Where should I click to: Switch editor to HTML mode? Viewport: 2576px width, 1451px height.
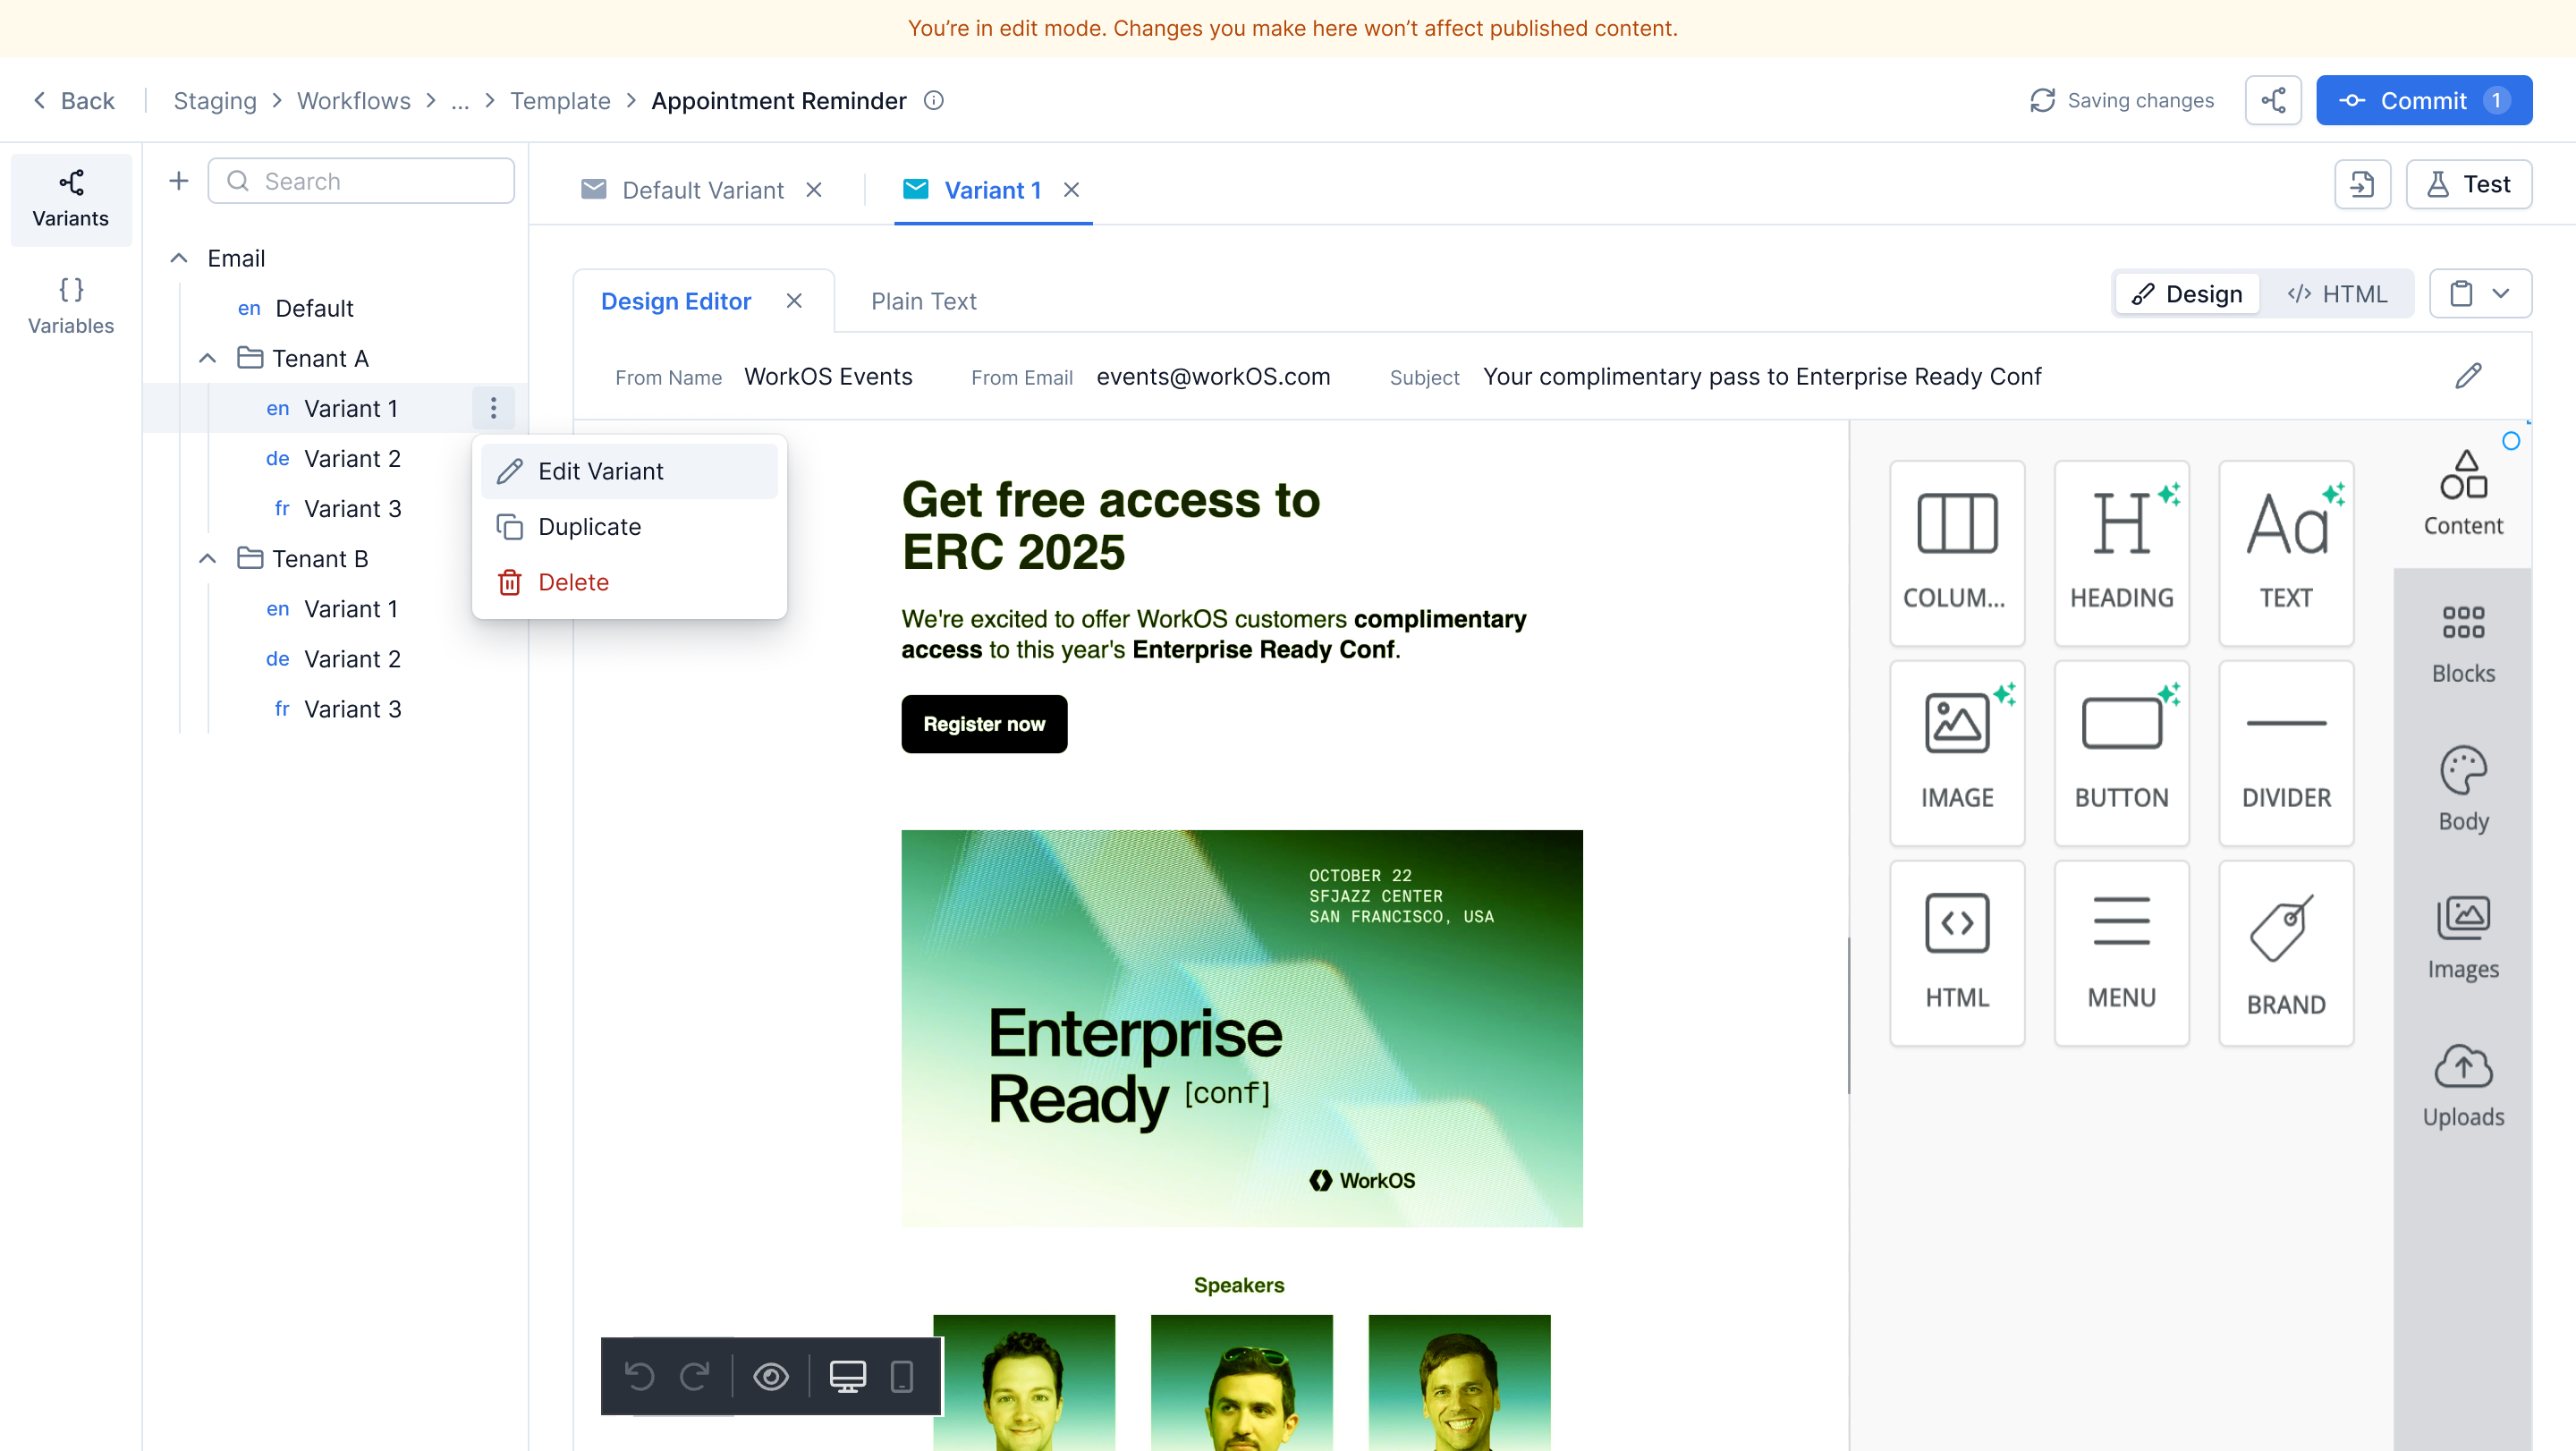point(2336,294)
